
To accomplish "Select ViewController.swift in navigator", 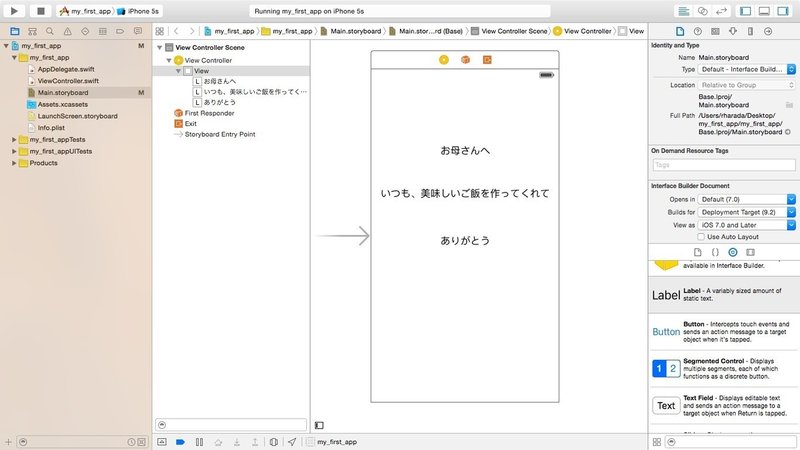I will [68, 81].
